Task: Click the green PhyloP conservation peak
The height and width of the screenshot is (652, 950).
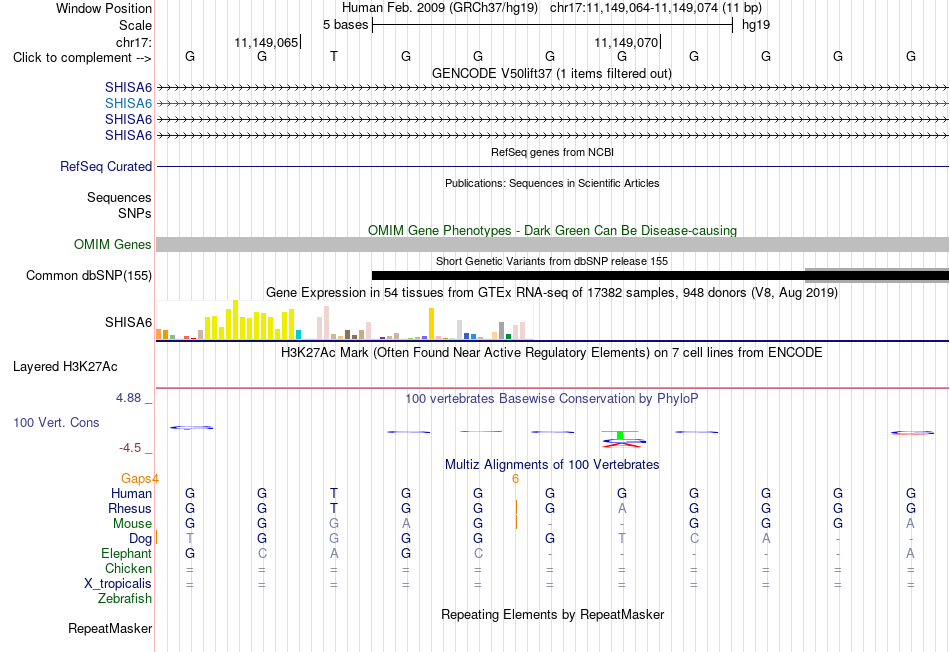Action: pos(620,434)
